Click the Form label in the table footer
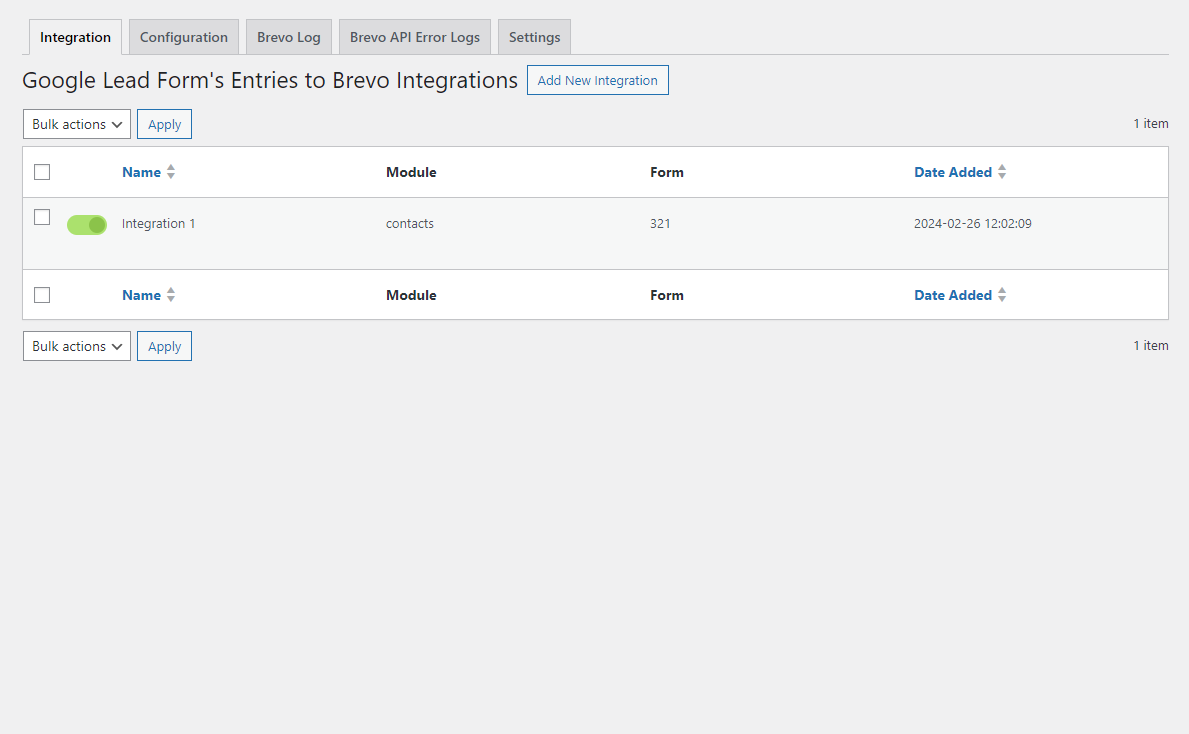Viewport: 1189px width, 734px height. click(x=667, y=295)
